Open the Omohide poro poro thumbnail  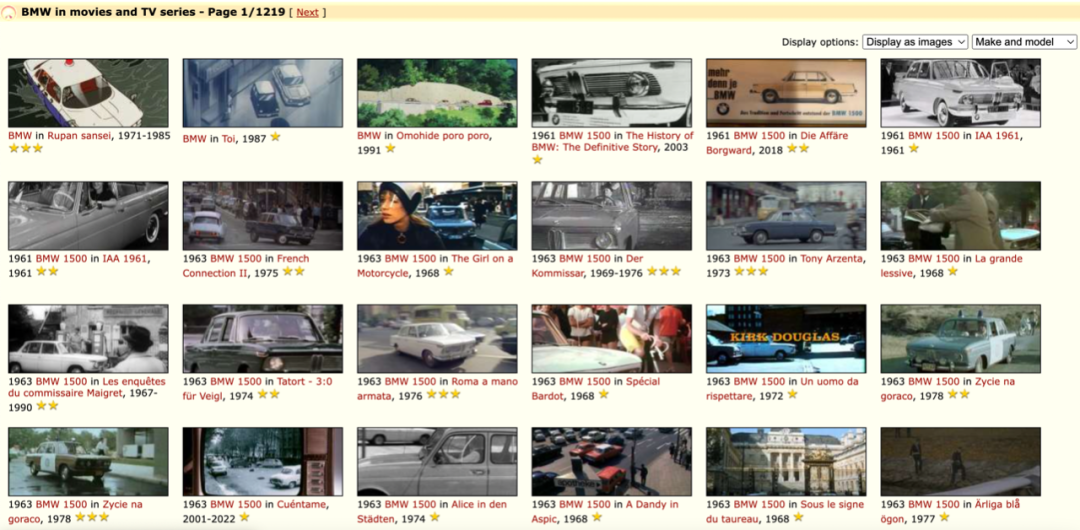point(437,93)
